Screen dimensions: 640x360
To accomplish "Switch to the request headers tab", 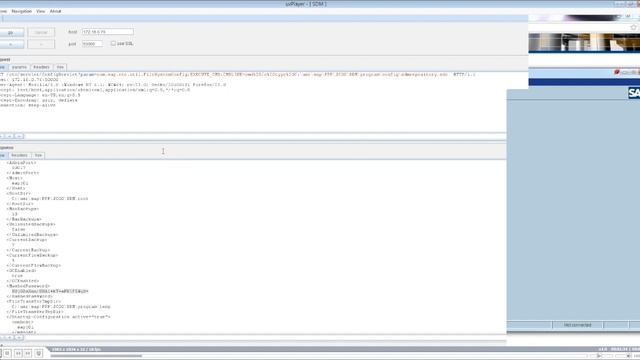I will point(41,67).
